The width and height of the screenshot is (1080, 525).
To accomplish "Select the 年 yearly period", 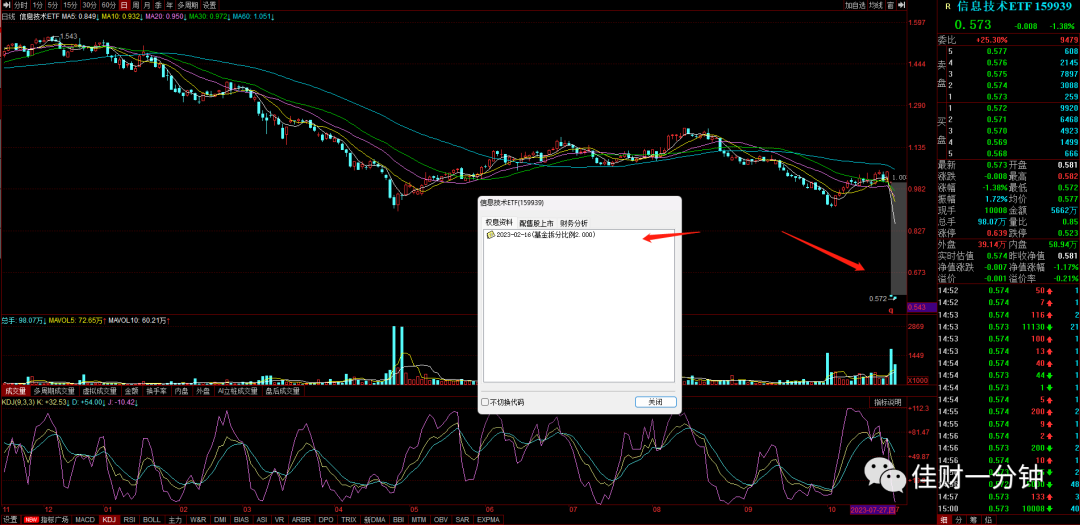I will (169, 5).
